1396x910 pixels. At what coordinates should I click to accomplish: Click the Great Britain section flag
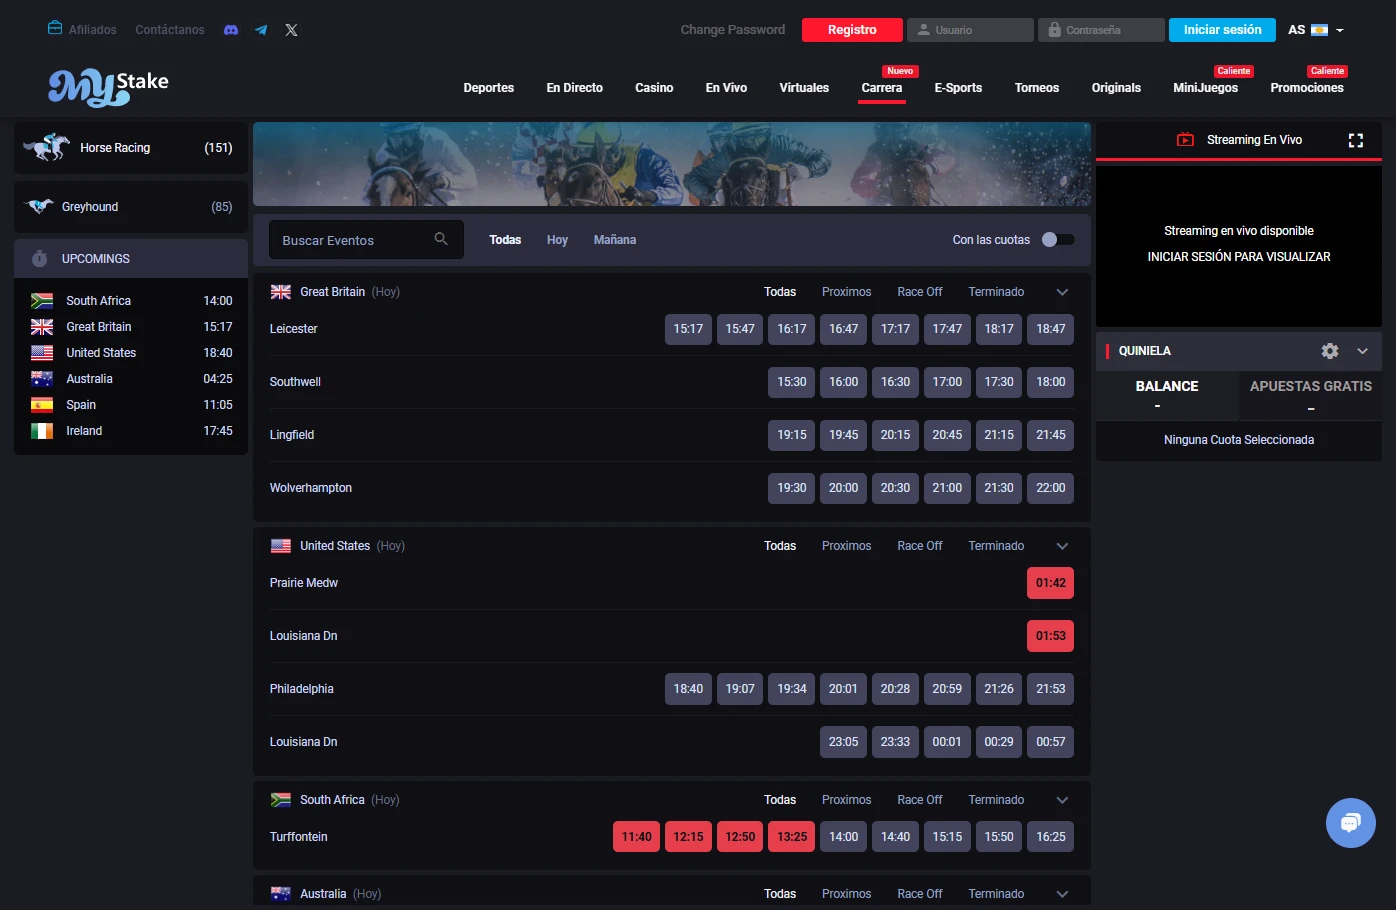tap(281, 292)
